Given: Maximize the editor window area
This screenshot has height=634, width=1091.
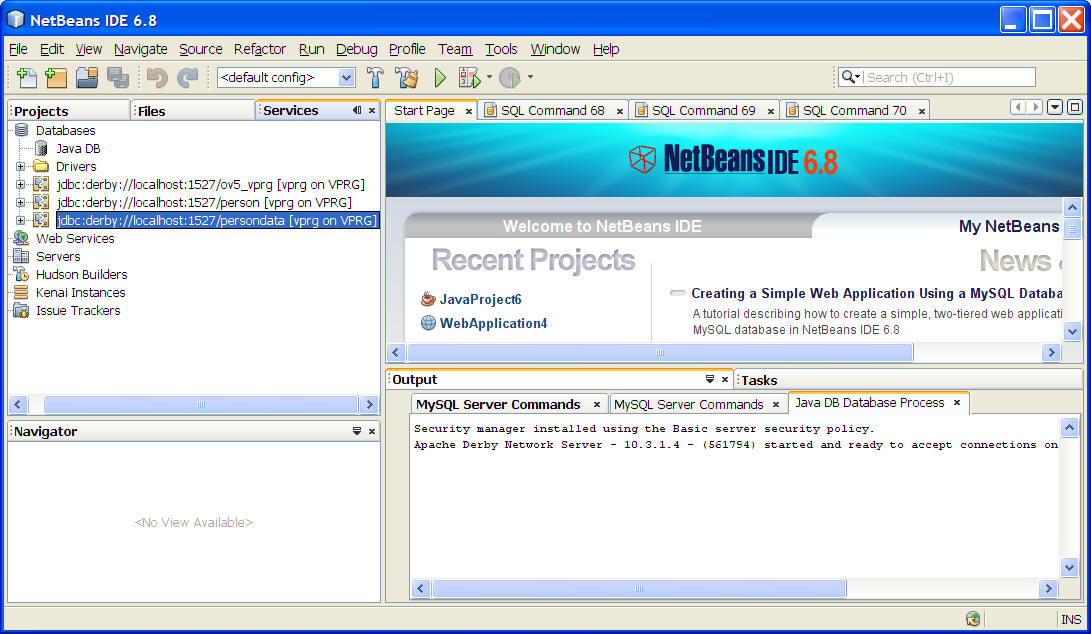Looking at the screenshot, I should click(x=1075, y=107).
